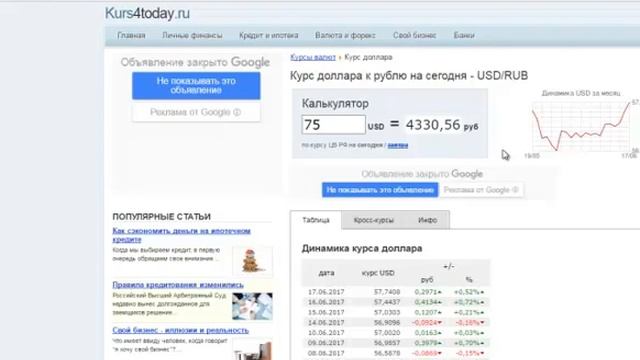Switch to the Инфо tab
The image size is (640, 360).
(x=427, y=220)
